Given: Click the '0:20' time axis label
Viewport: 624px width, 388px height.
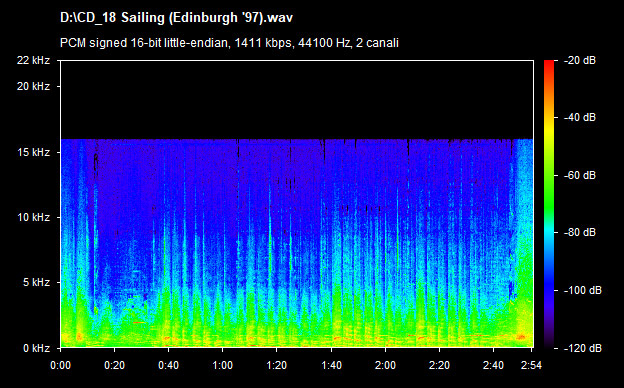Looking at the screenshot, I should tap(115, 365).
